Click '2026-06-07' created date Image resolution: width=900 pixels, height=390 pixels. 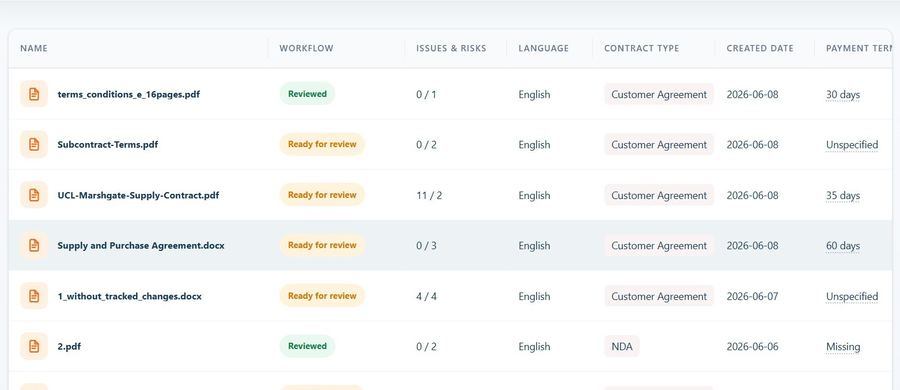(x=752, y=296)
